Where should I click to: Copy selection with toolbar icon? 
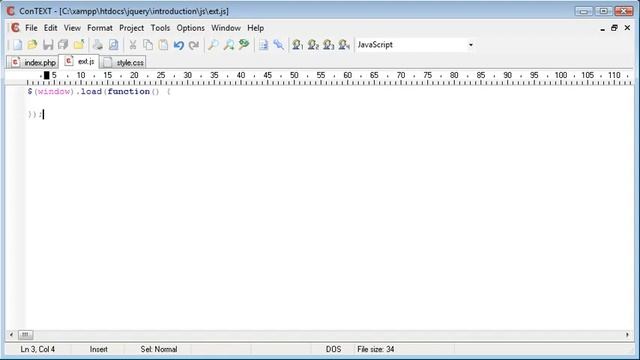tap(148, 44)
